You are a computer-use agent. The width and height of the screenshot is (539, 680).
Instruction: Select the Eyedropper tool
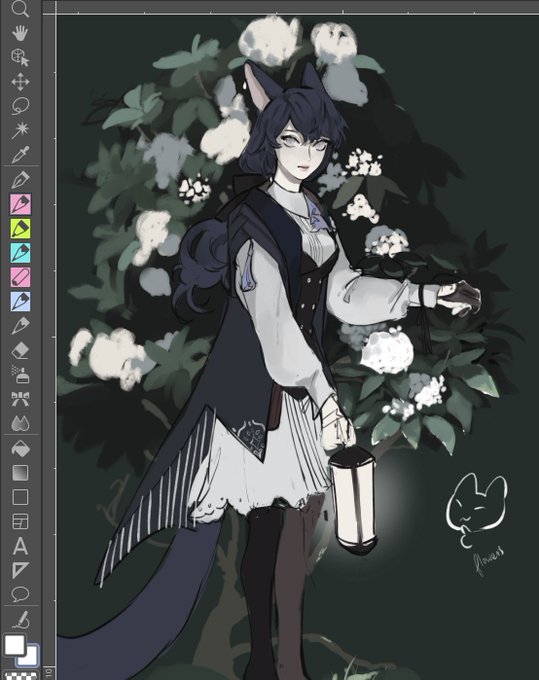coord(20,154)
